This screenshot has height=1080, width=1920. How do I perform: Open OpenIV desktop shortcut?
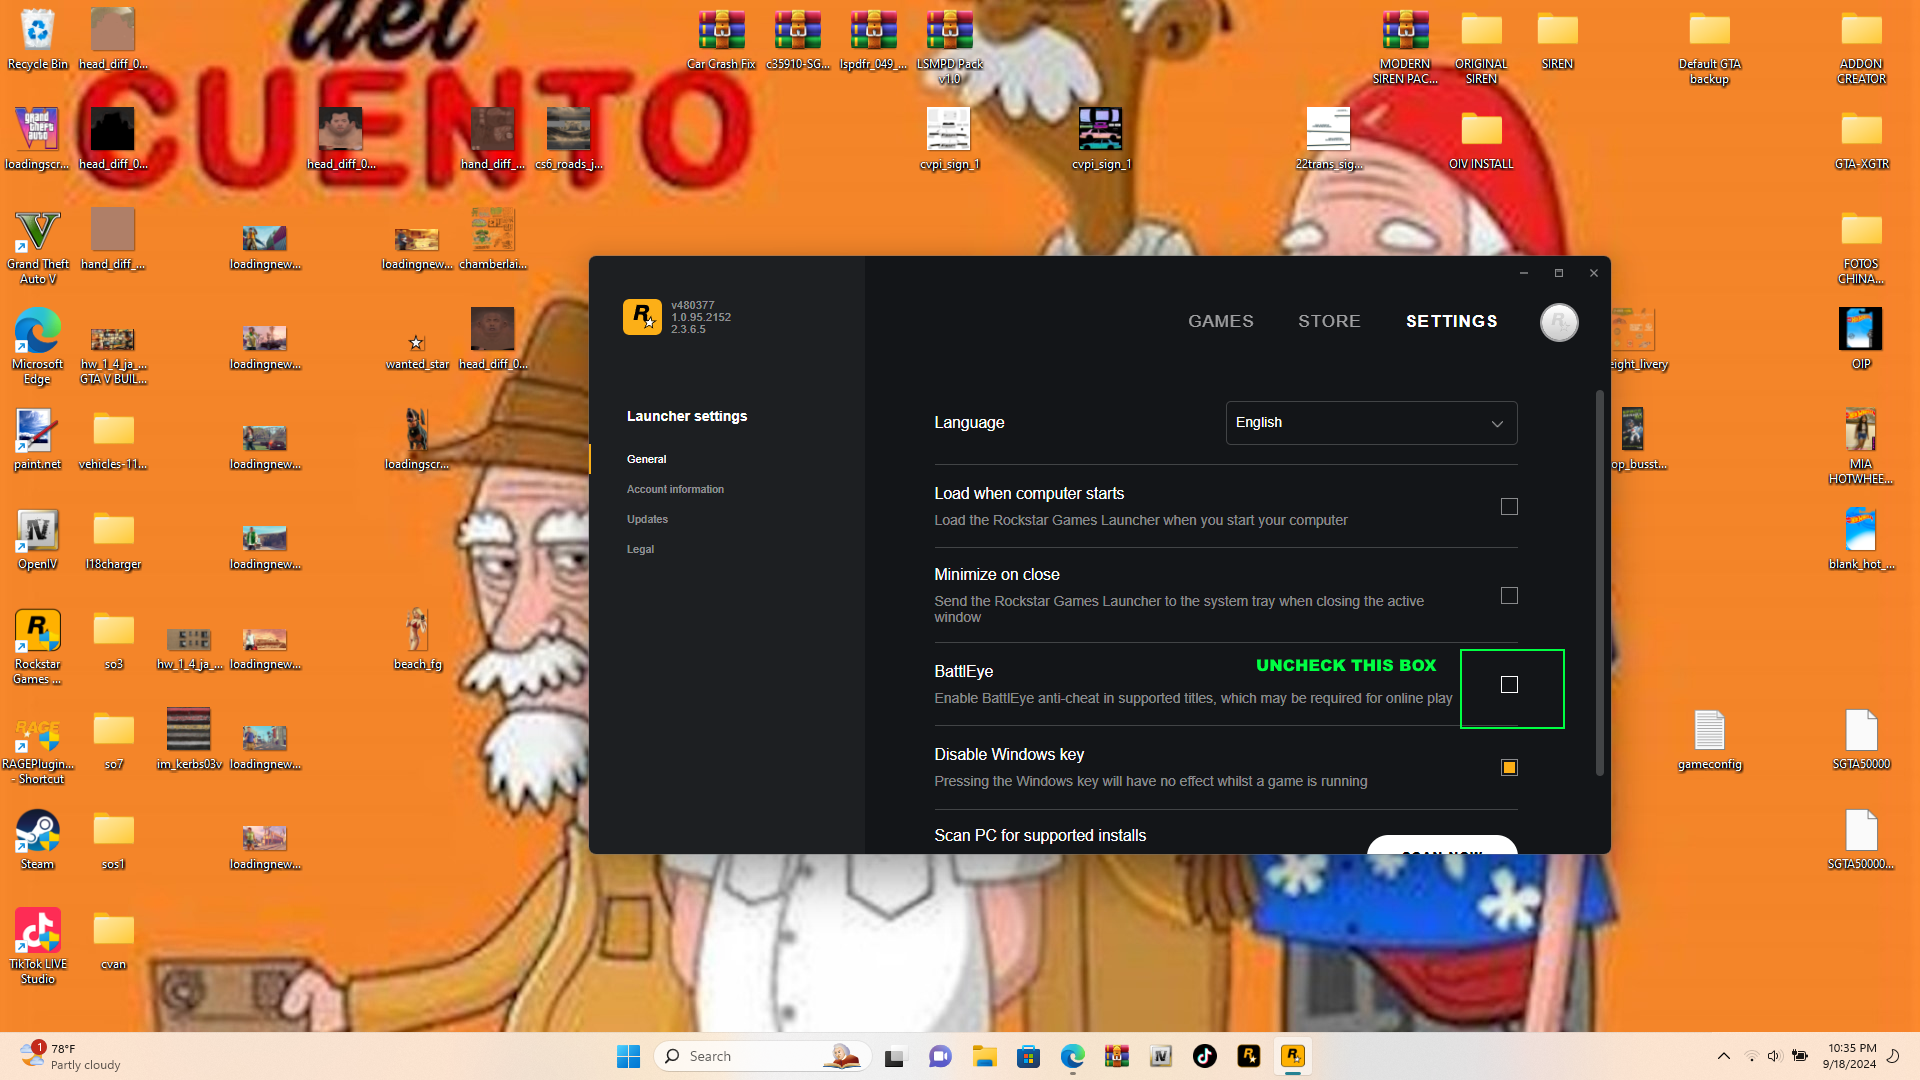point(37,533)
